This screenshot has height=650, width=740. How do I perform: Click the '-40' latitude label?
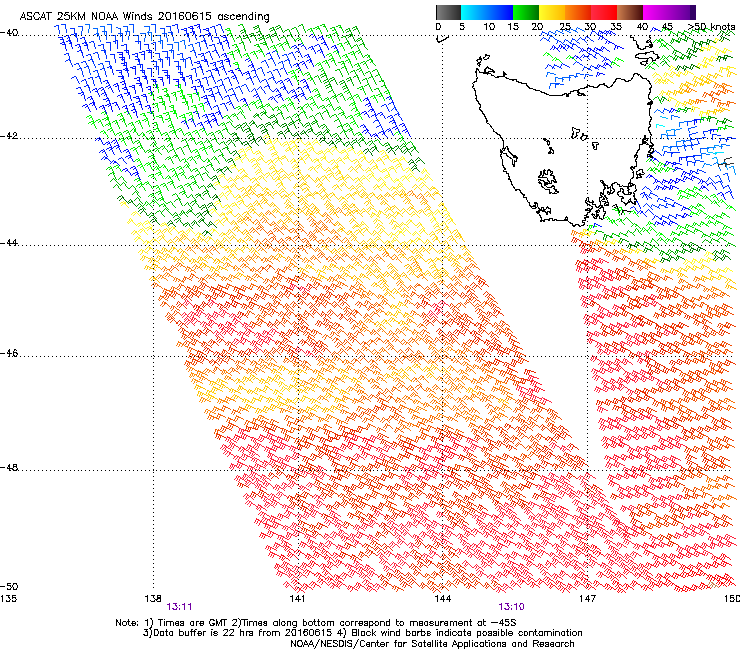pyautogui.click(x=9, y=33)
